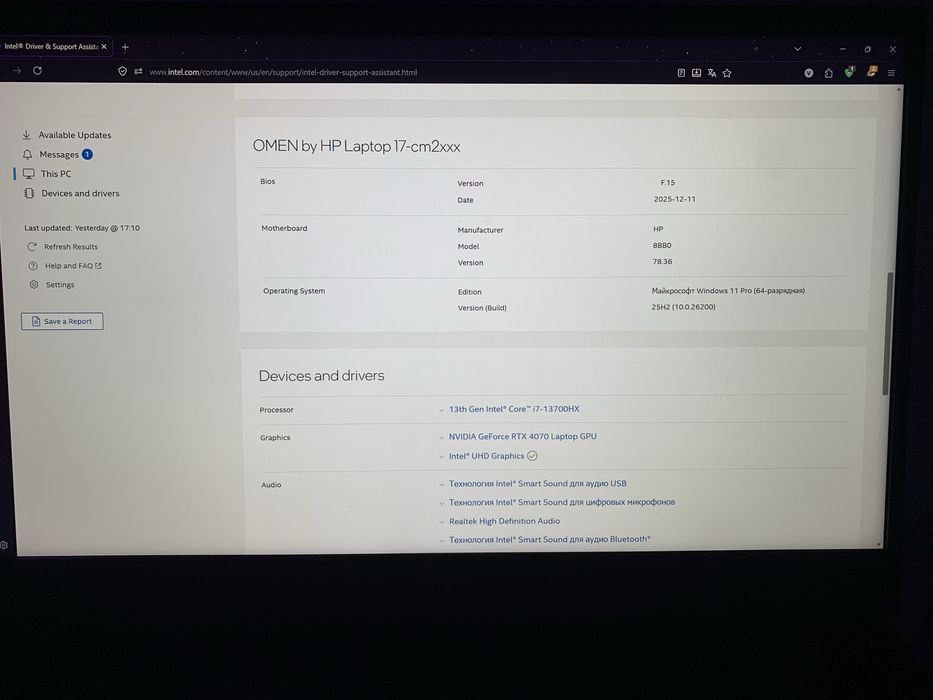
Task: Click the Windows 11 Pro edition text
Action: point(728,291)
